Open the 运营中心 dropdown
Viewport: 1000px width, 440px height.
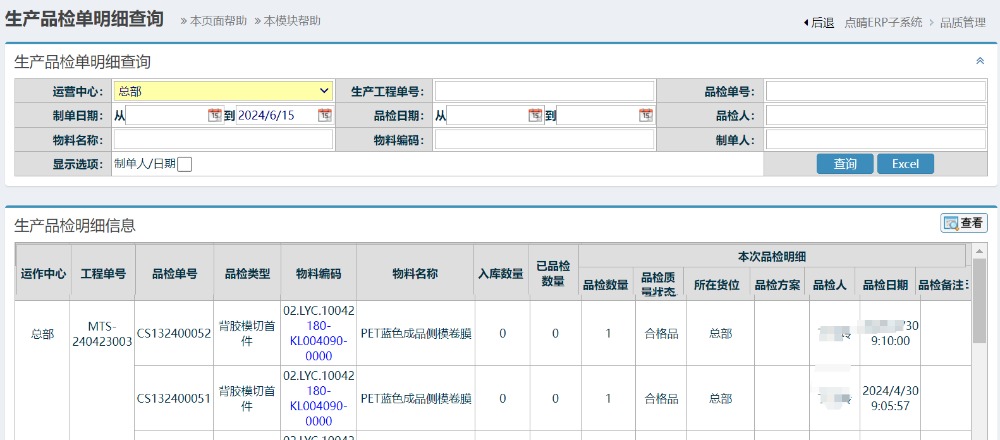[223, 91]
